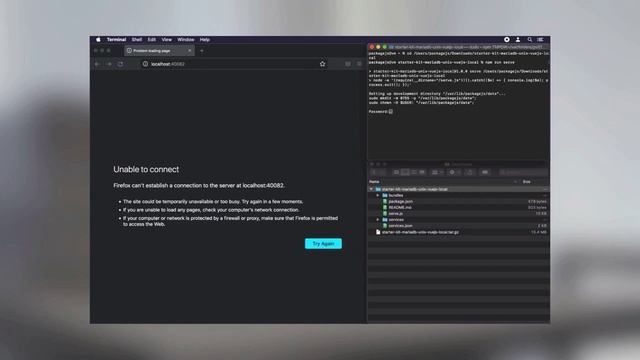Go back in Firefox
Viewport: 640px width, 360px height.
[x=97, y=64]
